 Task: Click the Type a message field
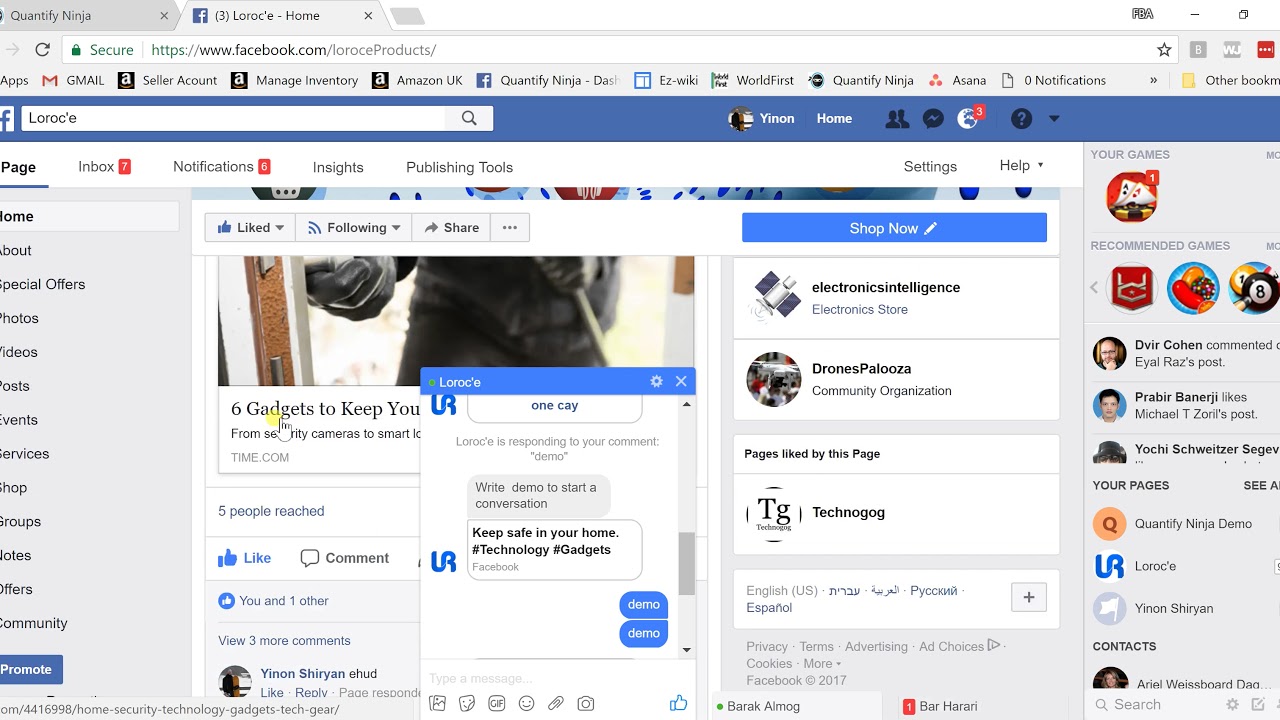pyautogui.click(x=545, y=678)
